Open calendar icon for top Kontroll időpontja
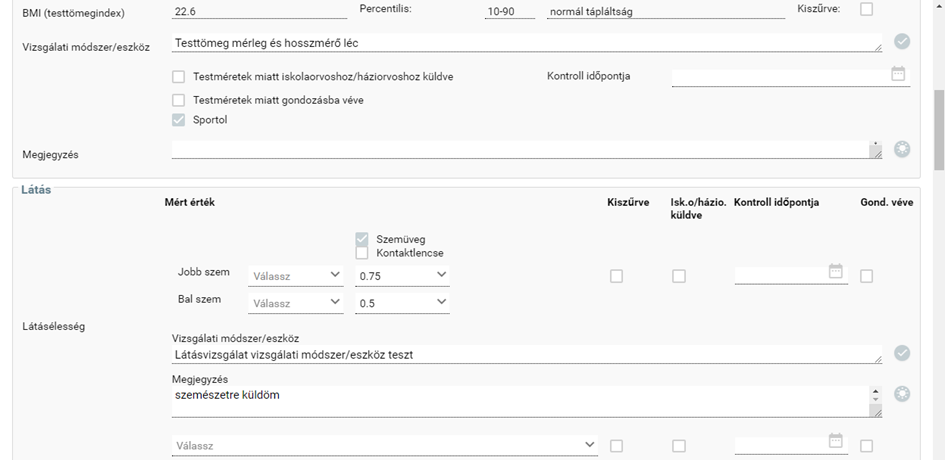The image size is (945, 460). click(x=898, y=74)
